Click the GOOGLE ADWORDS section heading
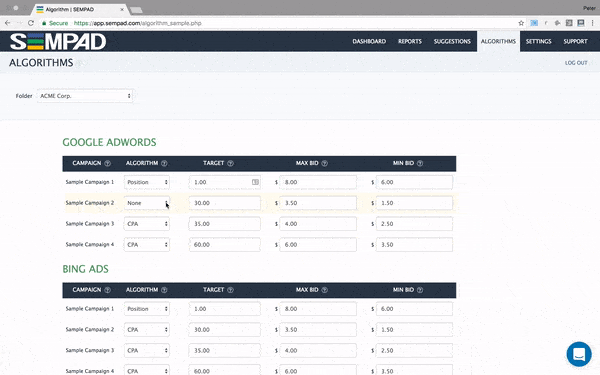The height and width of the screenshot is (375, 600). [x=109, y=142]
